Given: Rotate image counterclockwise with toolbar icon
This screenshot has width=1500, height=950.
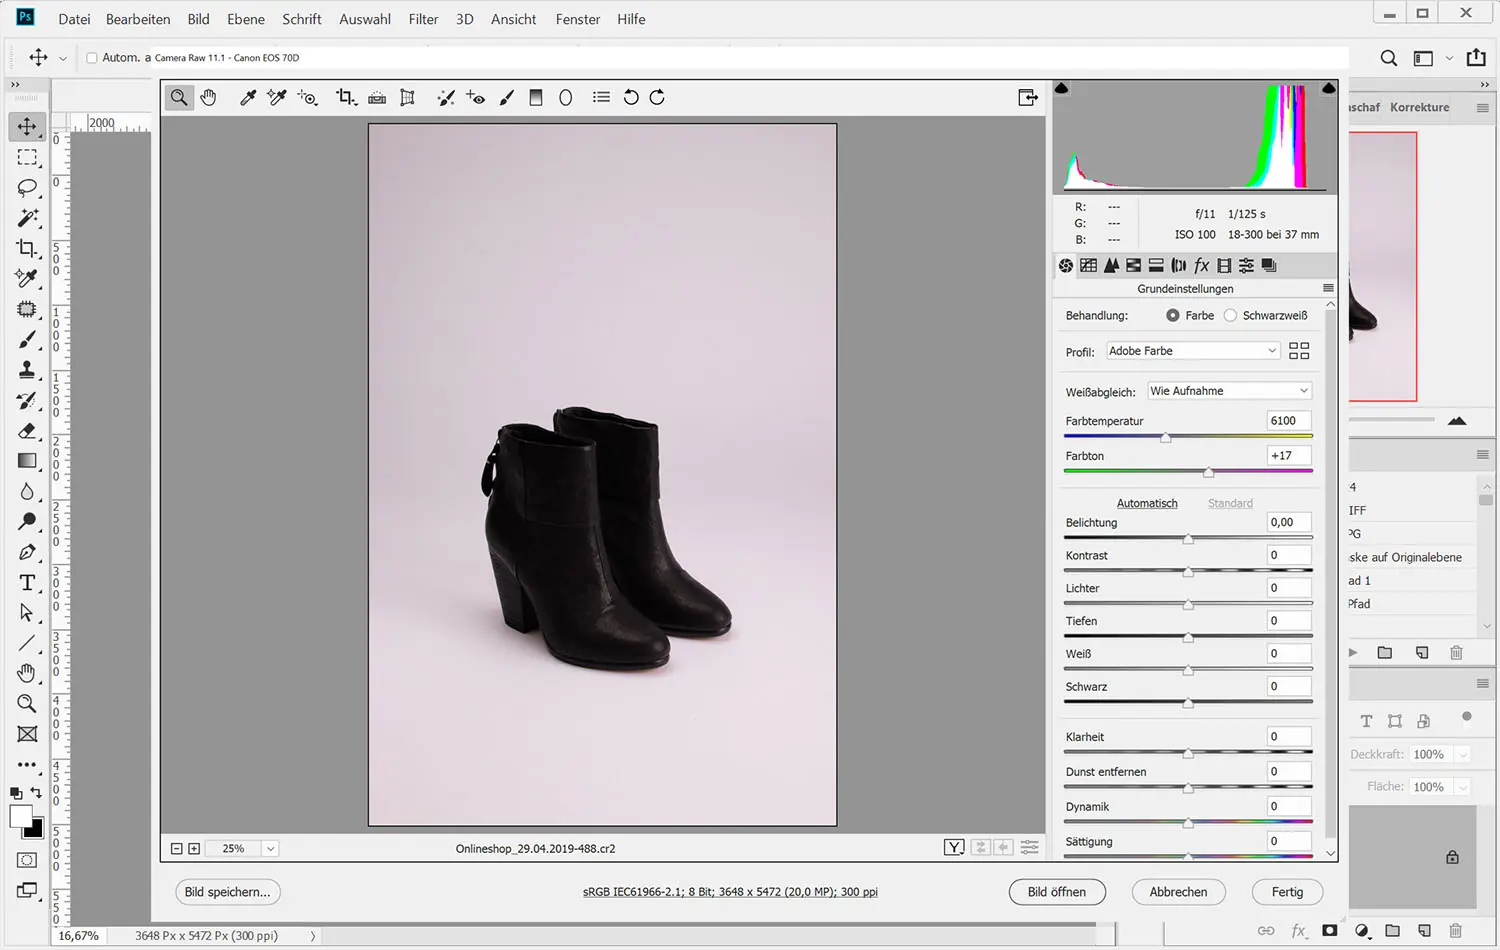Looking at the screenshot, I should 631,97.
